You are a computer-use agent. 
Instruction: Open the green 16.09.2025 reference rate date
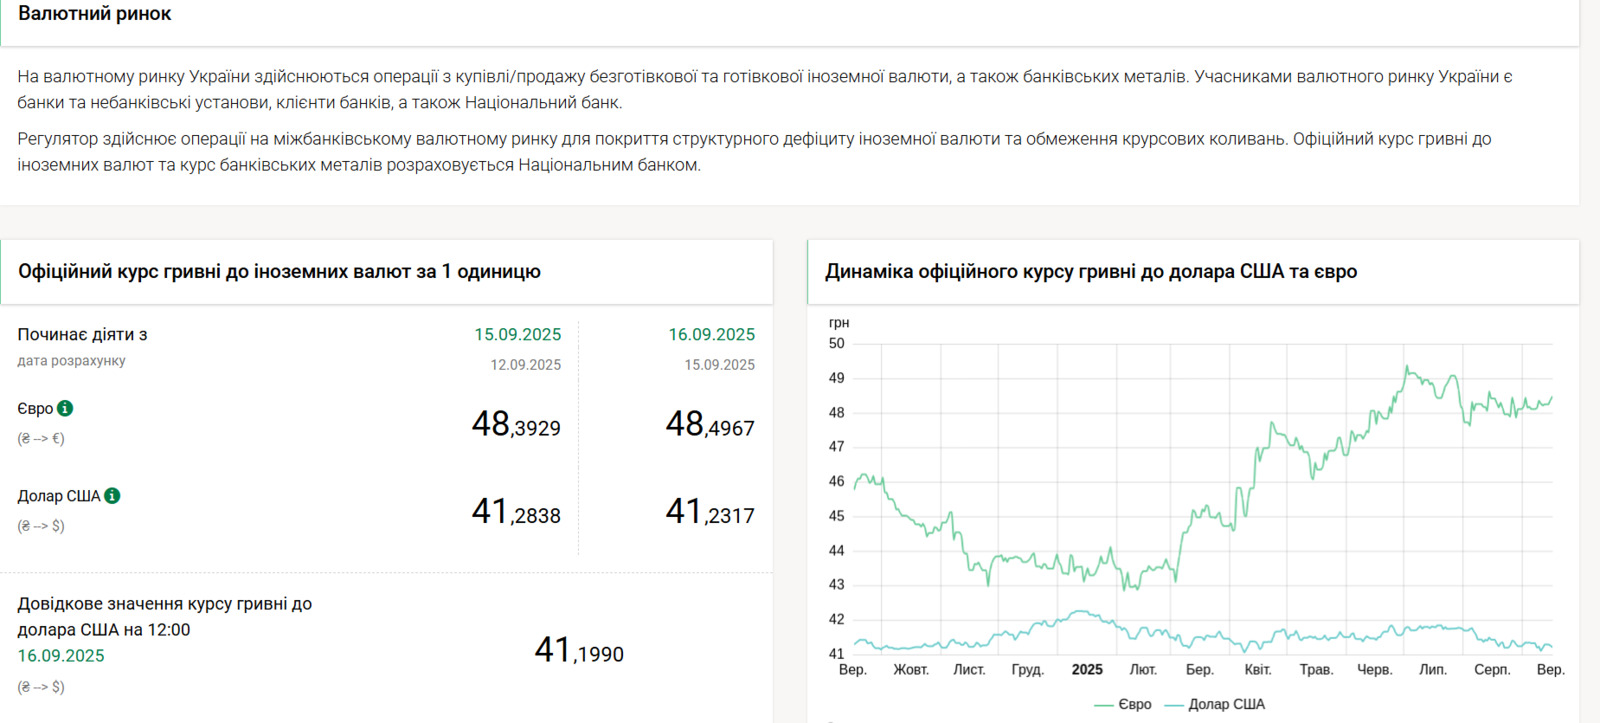pyautogui.click(x=61, y=656)
